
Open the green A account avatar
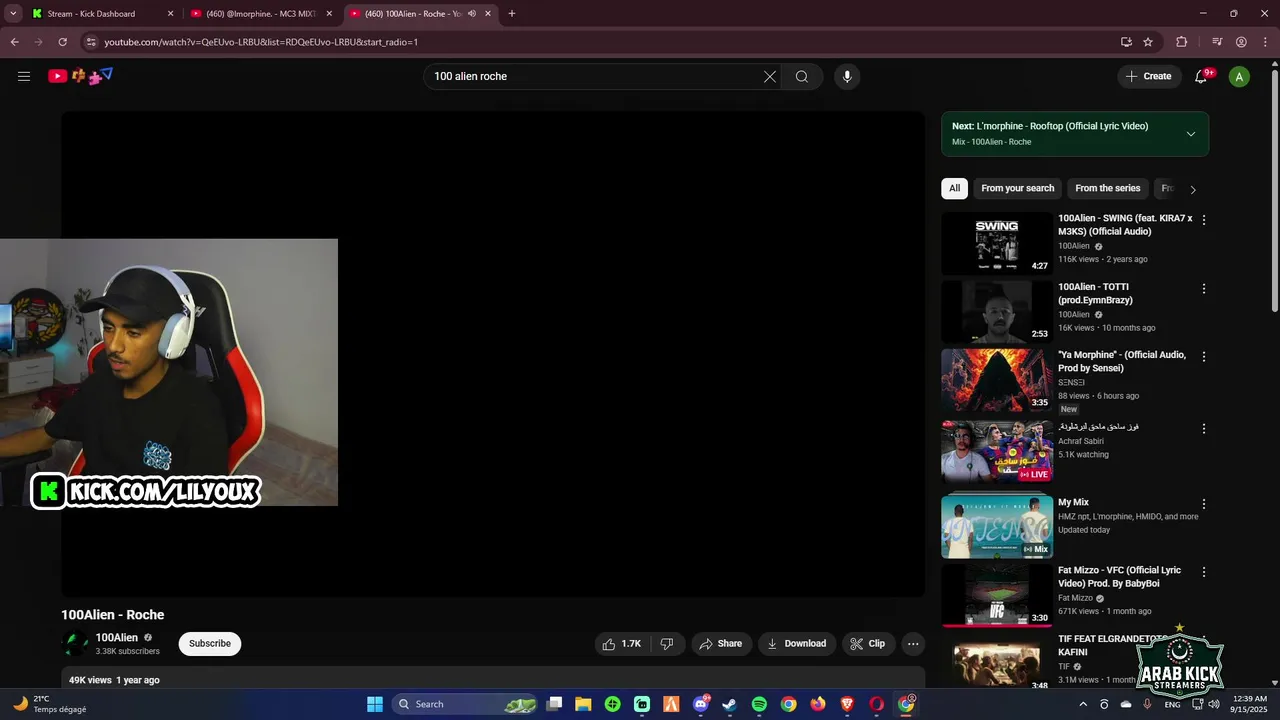pyautogui.click(x=1239, y=76)
